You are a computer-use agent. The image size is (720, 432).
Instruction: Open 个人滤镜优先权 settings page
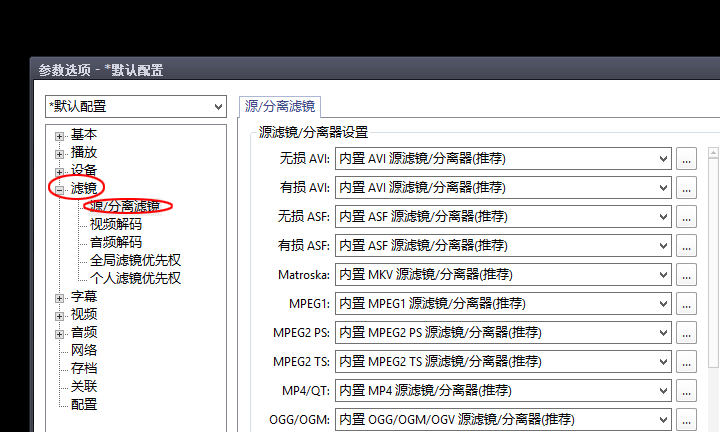tap(135, 278)
